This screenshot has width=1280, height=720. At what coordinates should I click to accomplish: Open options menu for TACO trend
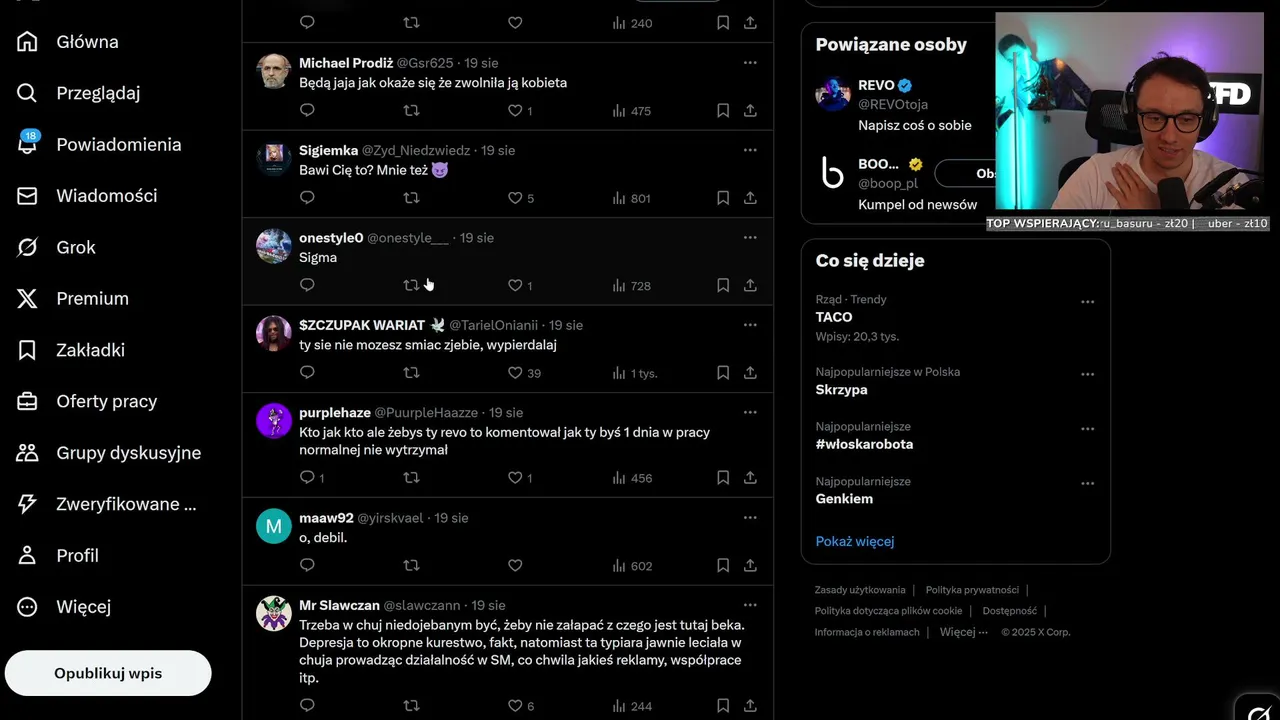click(x=1088, y=301)
